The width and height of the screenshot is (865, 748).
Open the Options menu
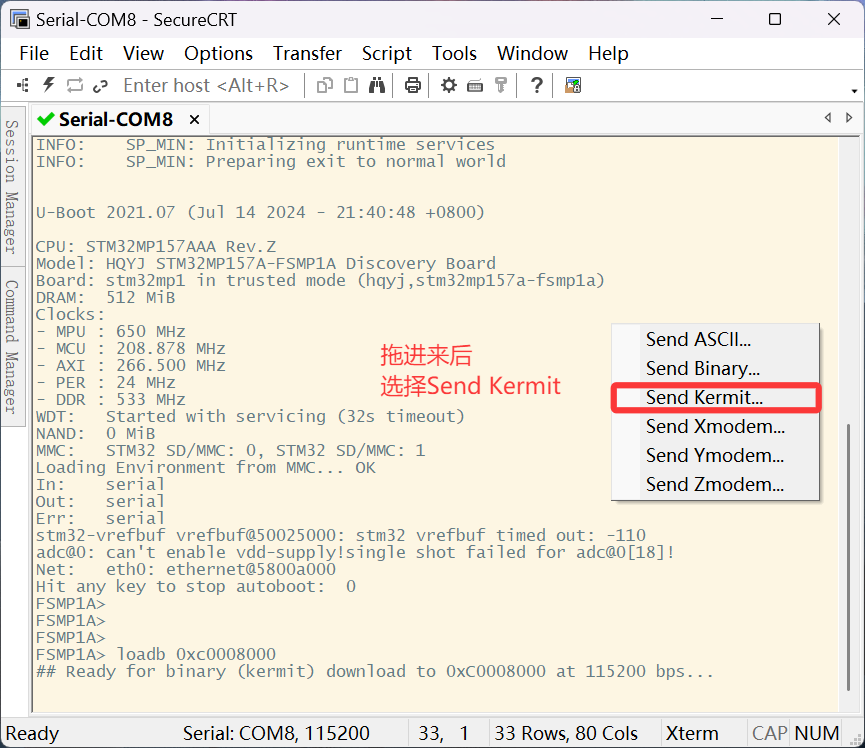coord(218,54)
